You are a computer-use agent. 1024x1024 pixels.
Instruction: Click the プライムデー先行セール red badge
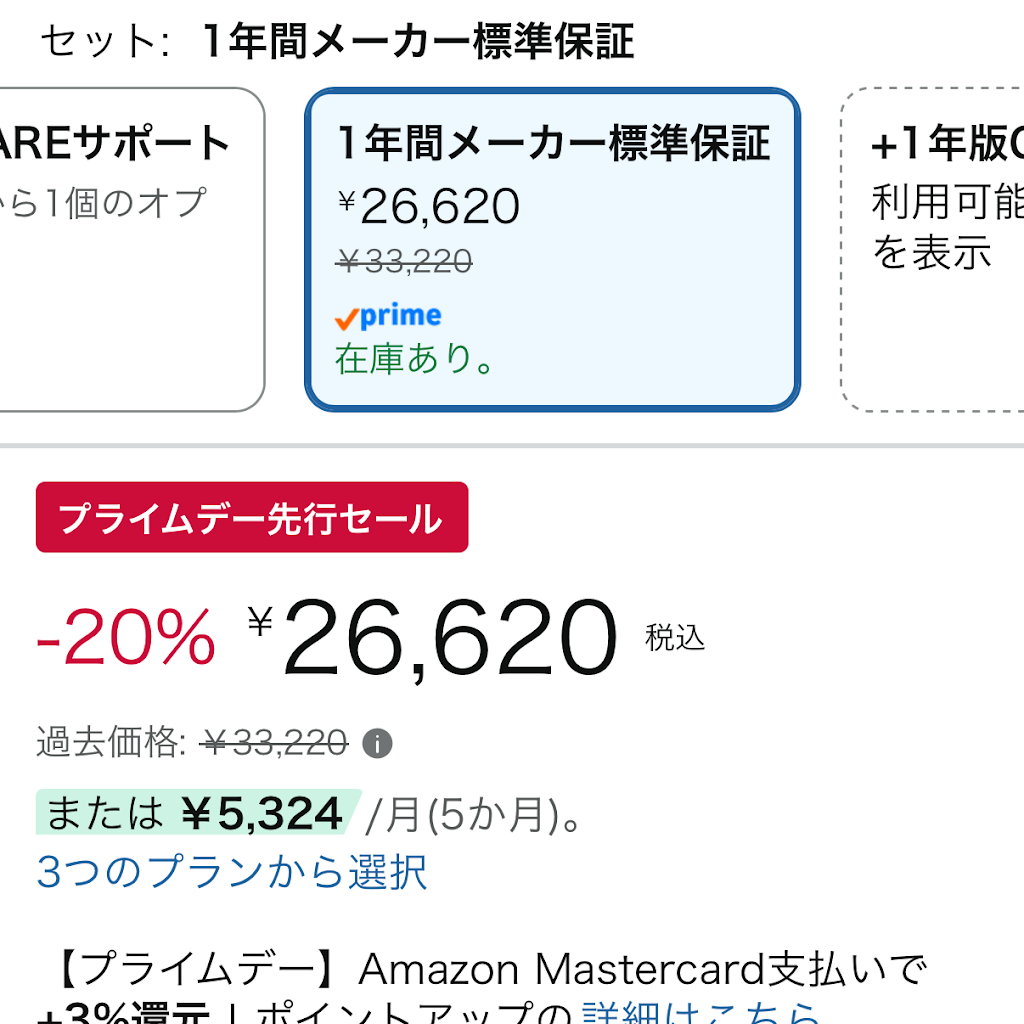[x=252, y=517]
